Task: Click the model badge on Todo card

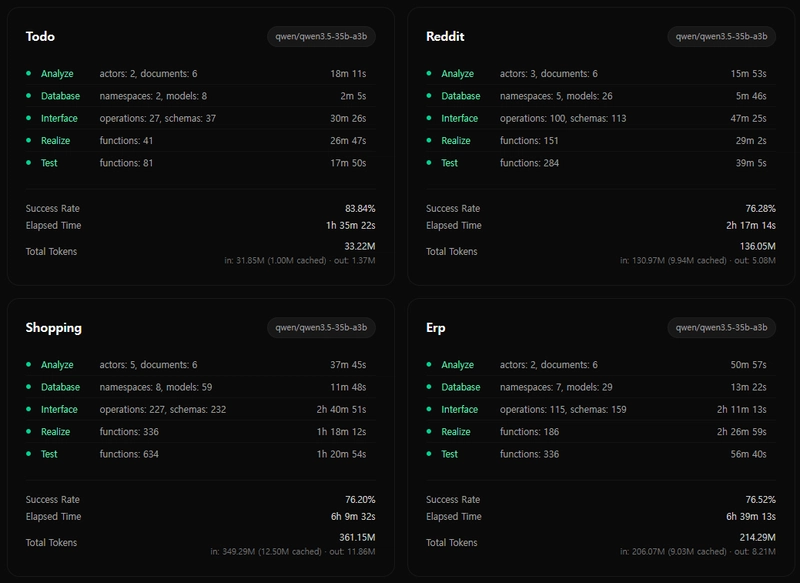Action: click(322, 37)
